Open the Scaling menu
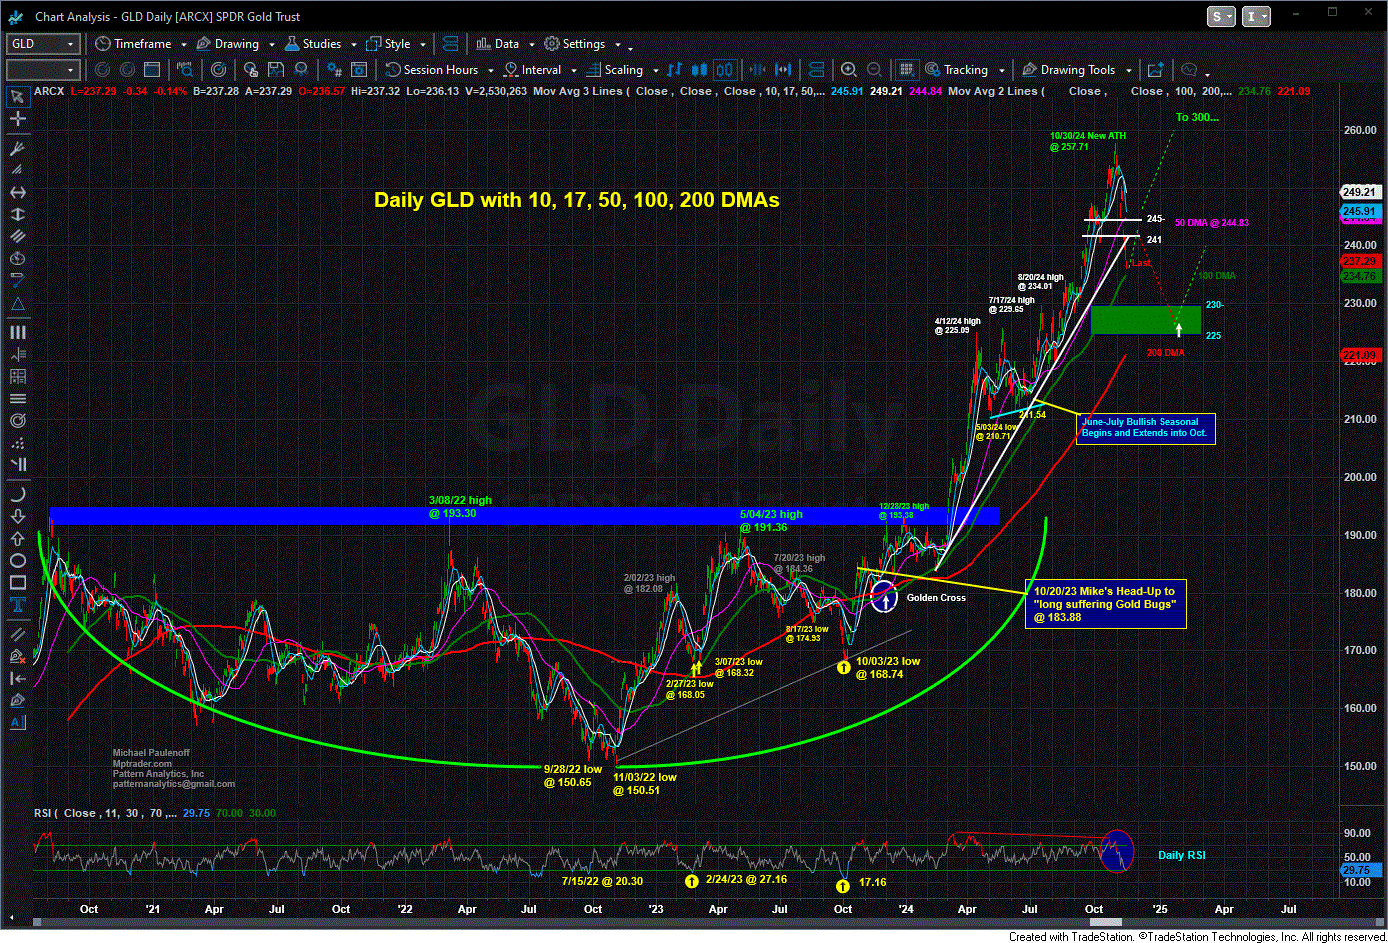Screen dimensions: 1388x943 [x=614, y=70]
